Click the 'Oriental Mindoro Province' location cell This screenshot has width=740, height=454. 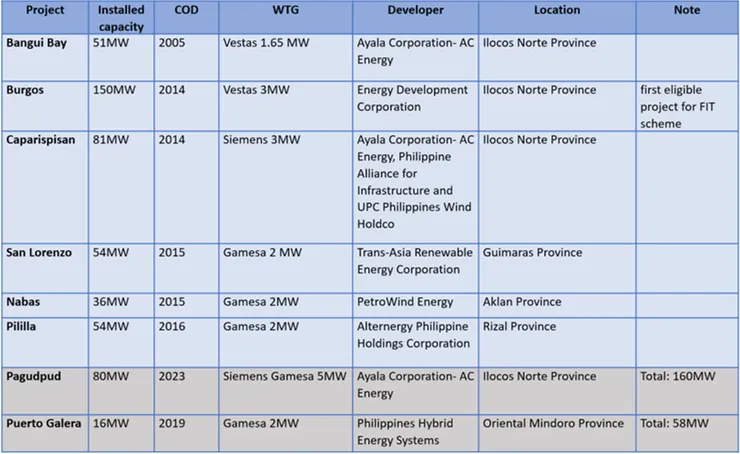(557, 433)
